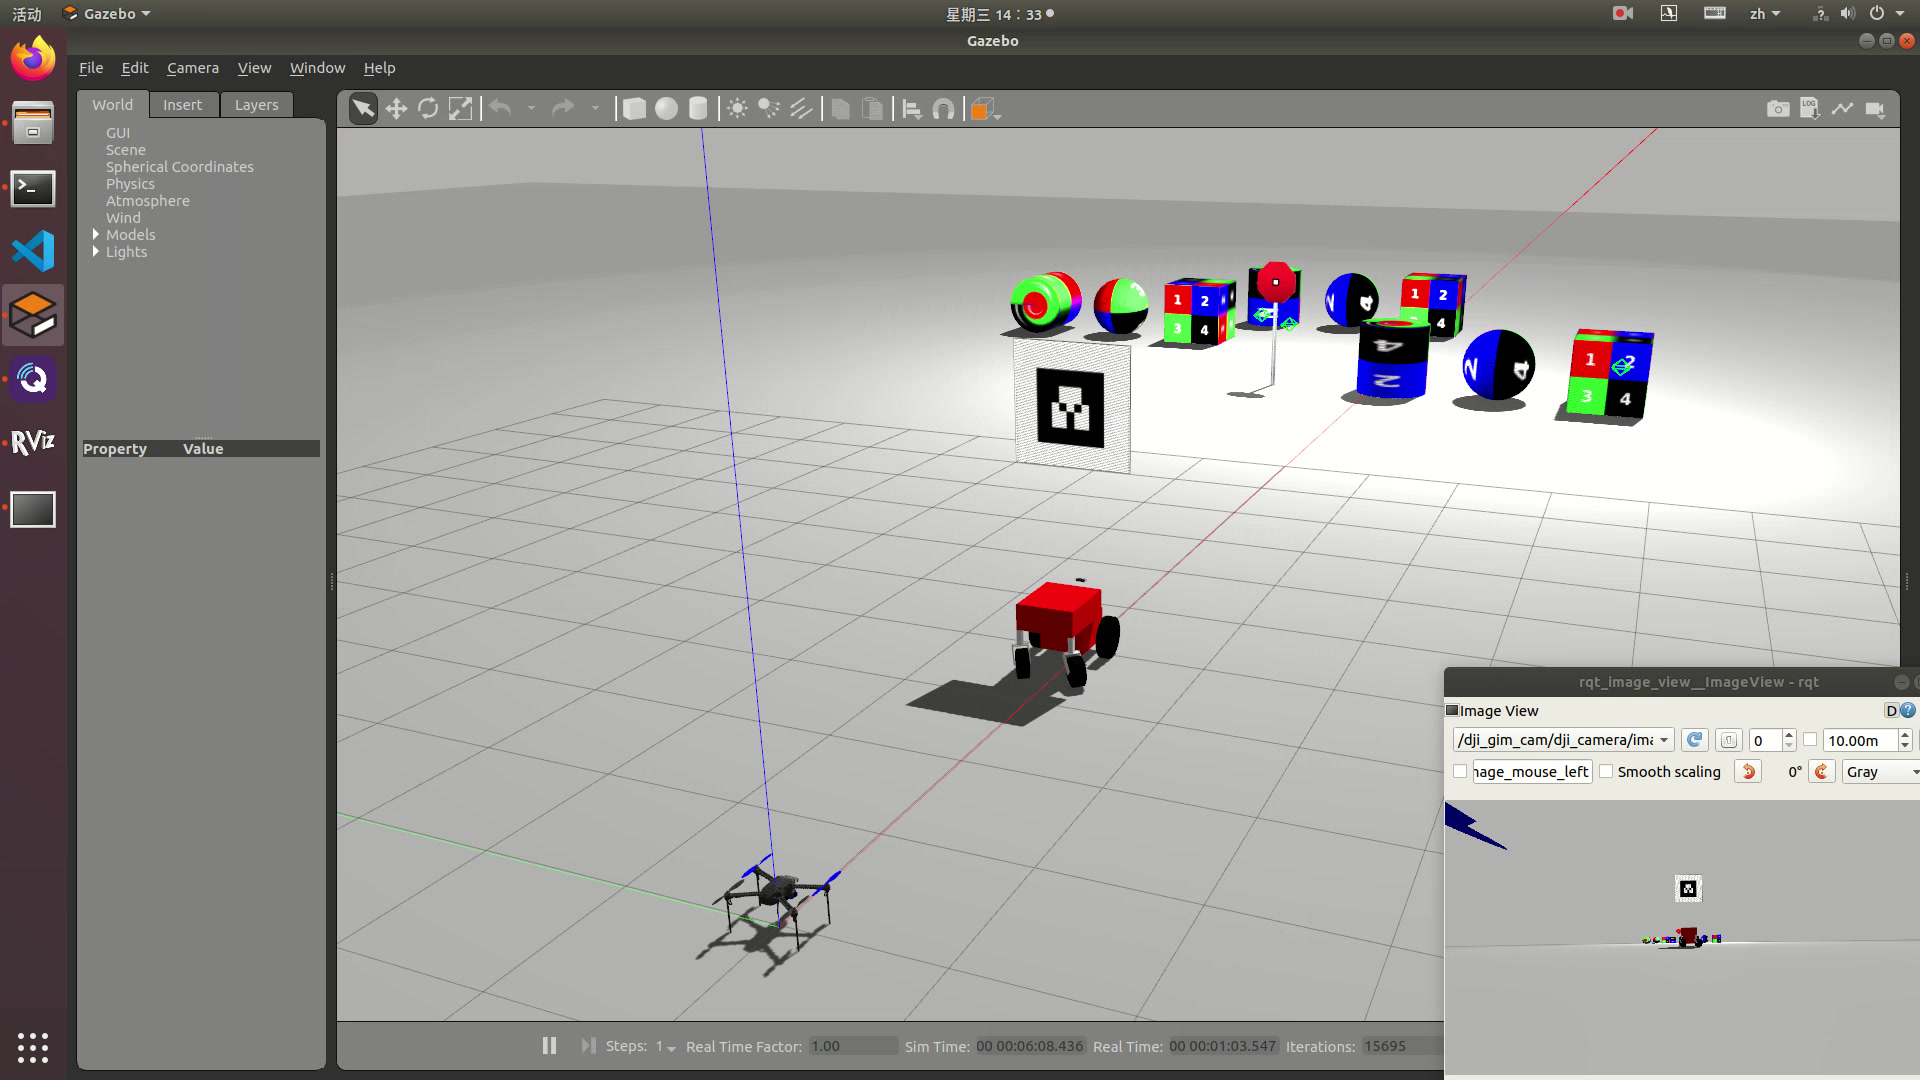Toggle the mouse-left publish checkbox

pos(1460,771)
